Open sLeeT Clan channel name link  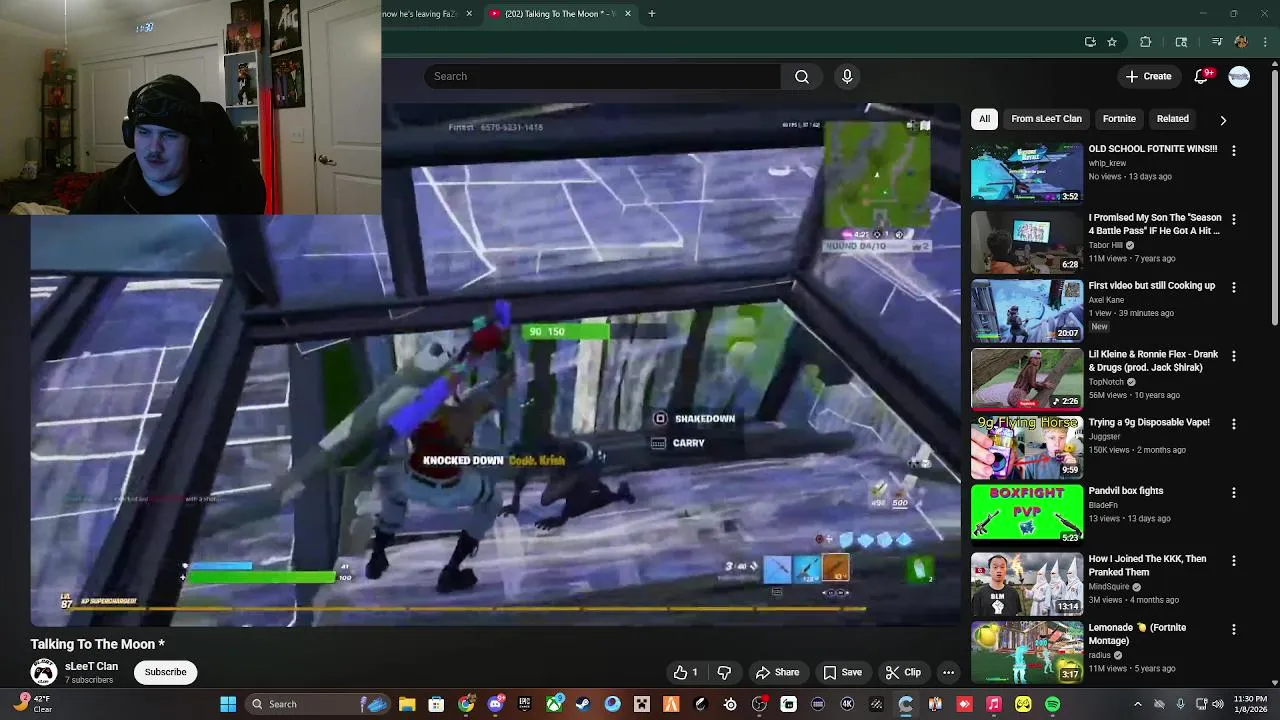[x=91, y=666]
